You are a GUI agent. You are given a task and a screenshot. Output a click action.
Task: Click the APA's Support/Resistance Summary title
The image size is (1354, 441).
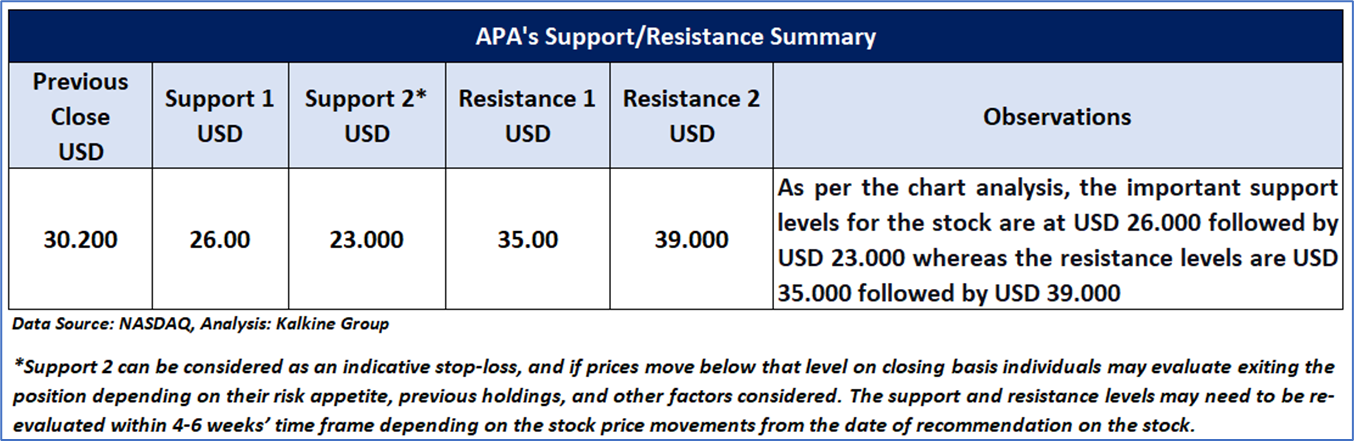675,38
